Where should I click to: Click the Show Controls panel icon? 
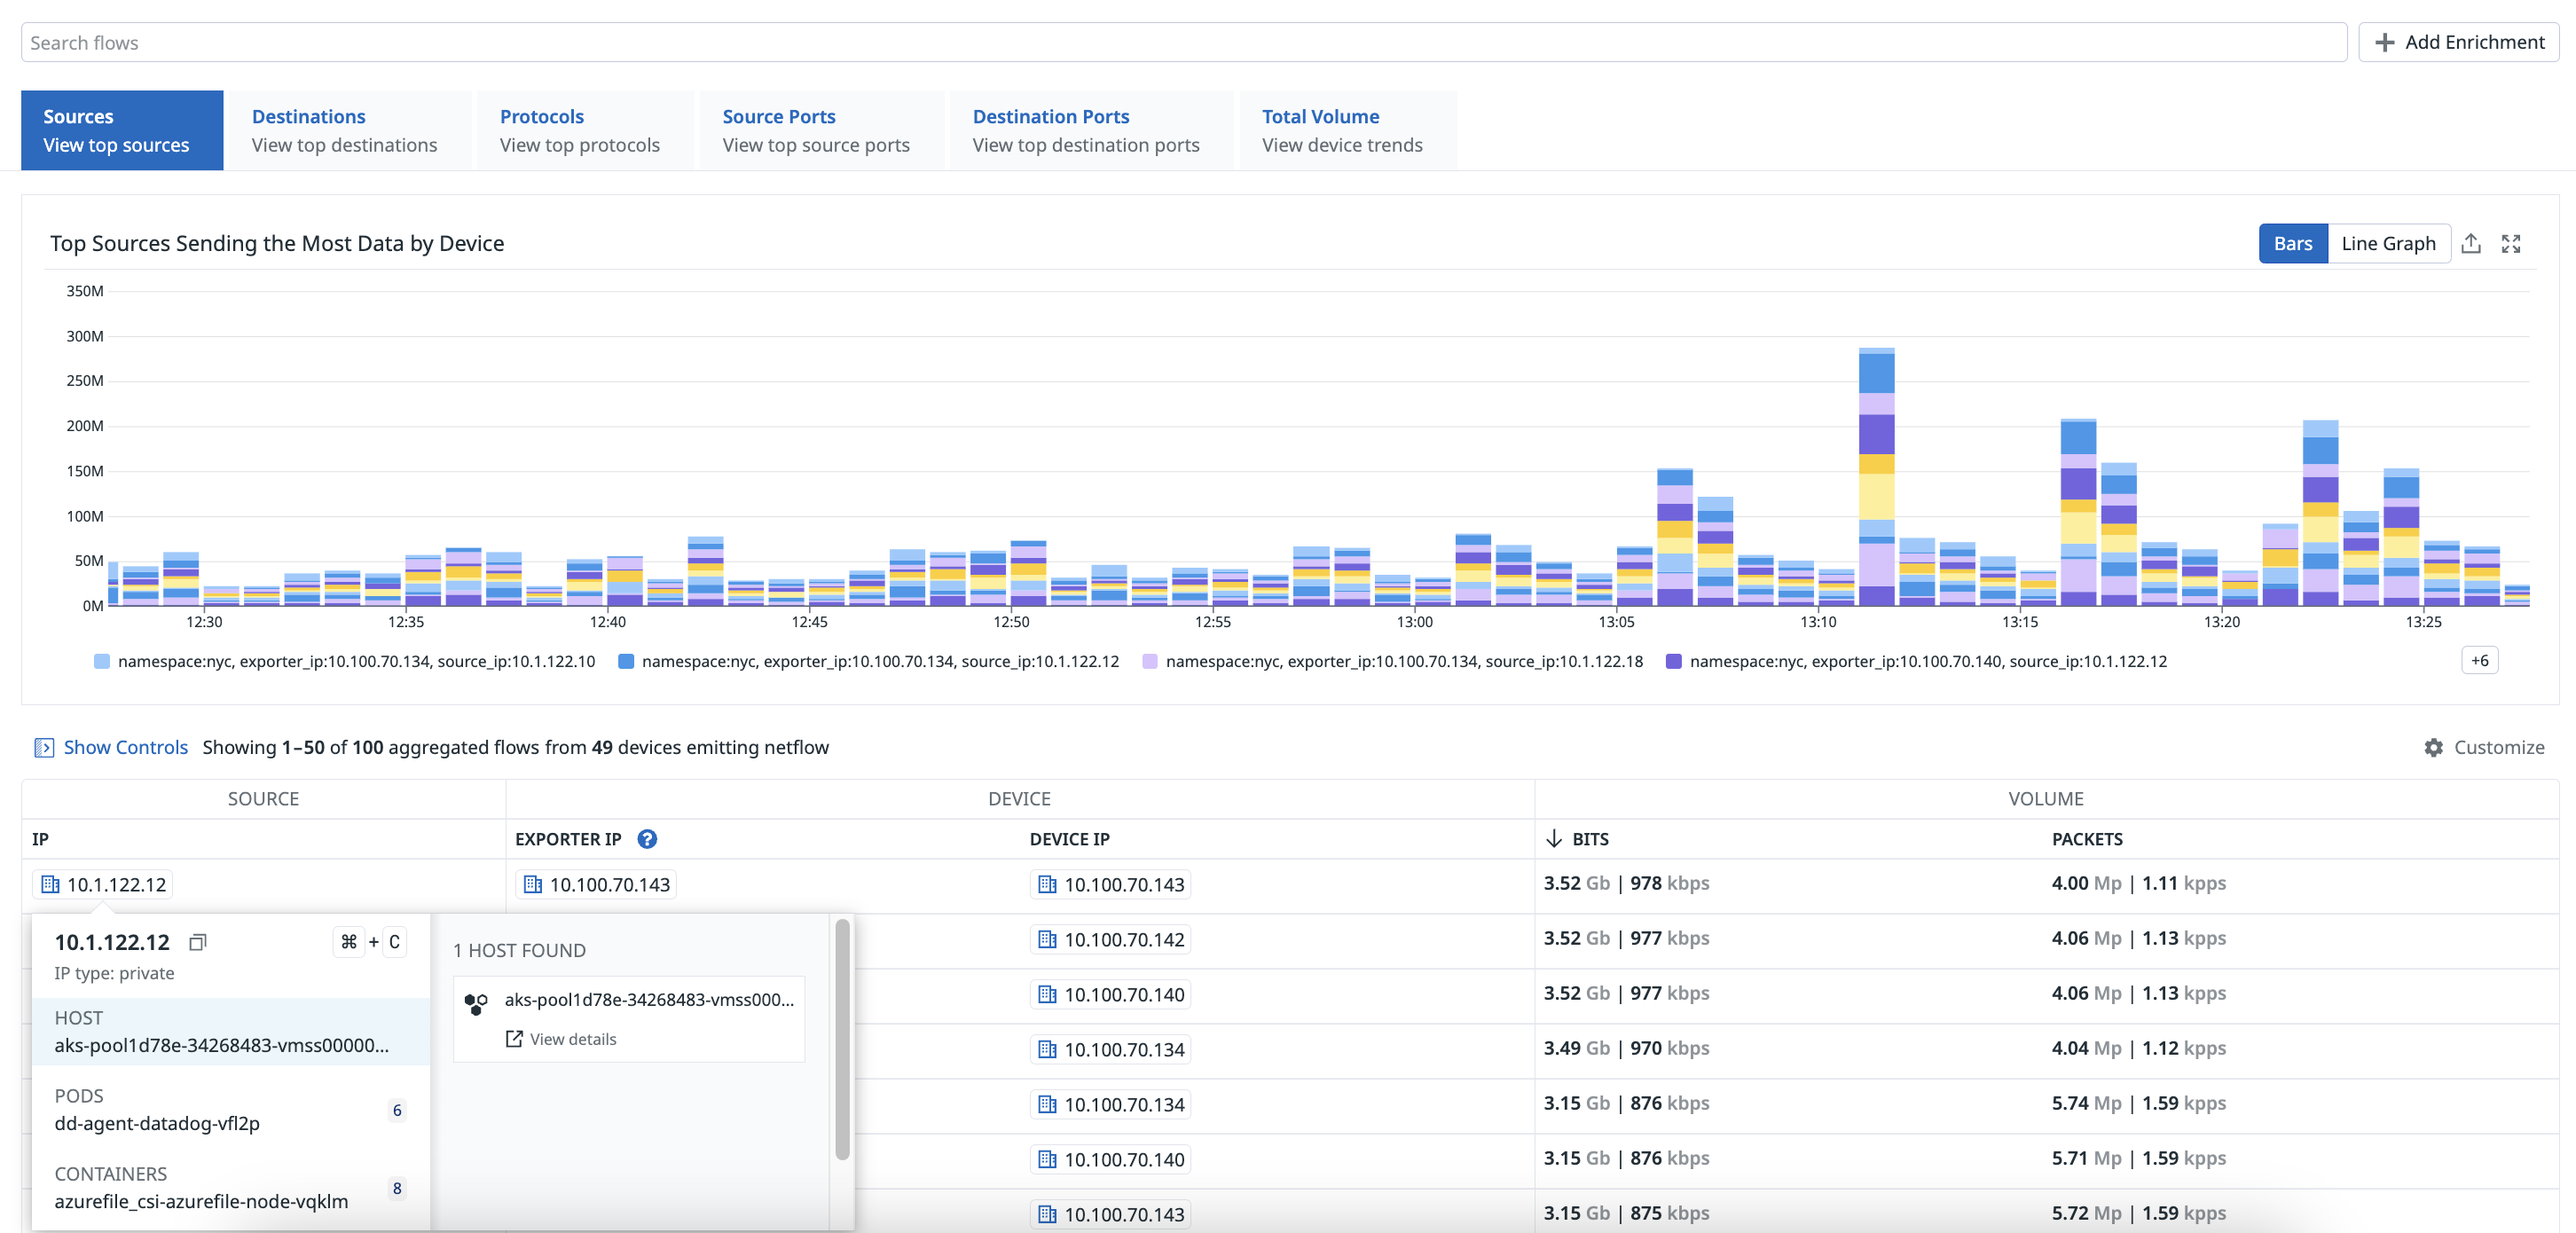pyautogui.click(x=44, y=747)
